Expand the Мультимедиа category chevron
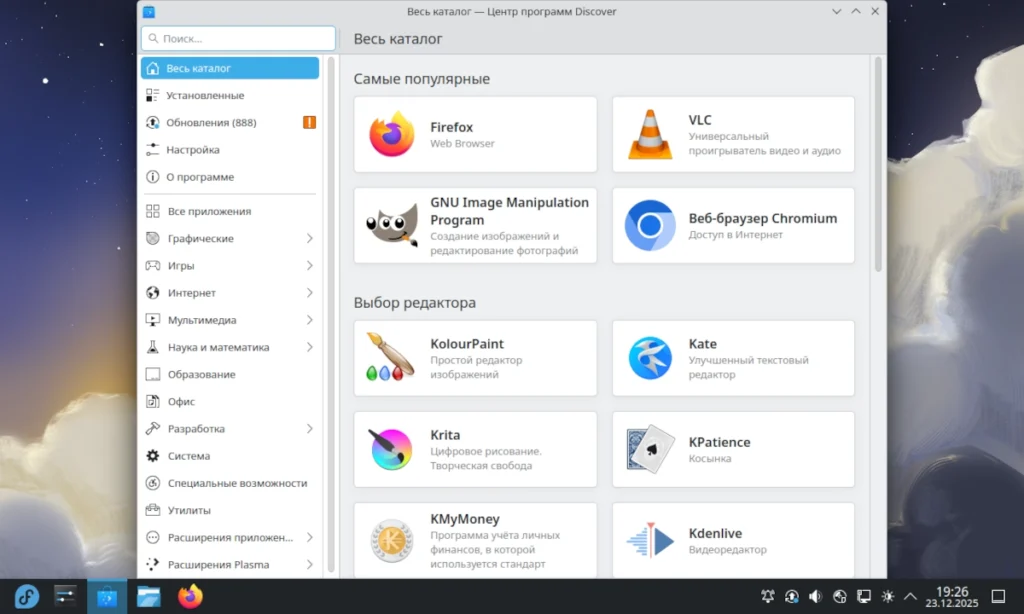The height and width of the screenshot is (614, 1024). (310, 320)
